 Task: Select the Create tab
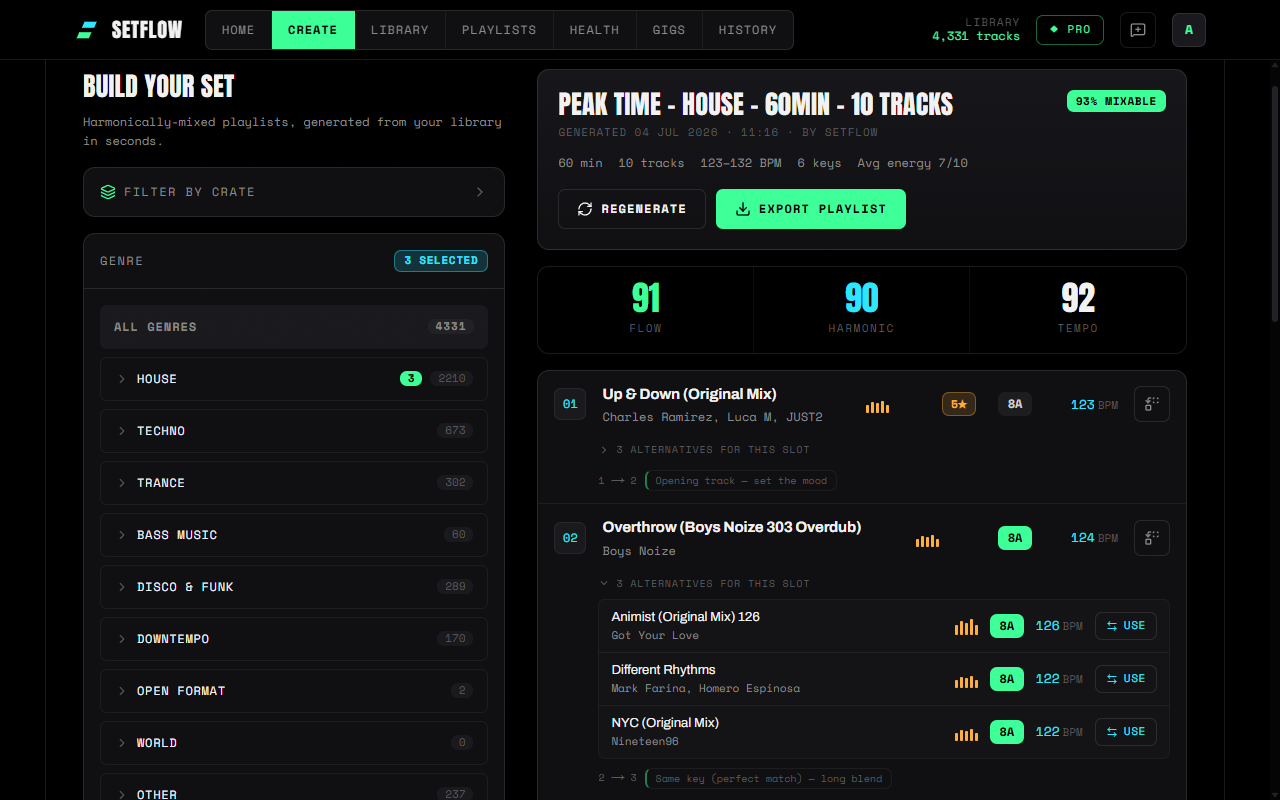[x=313, y=30]
